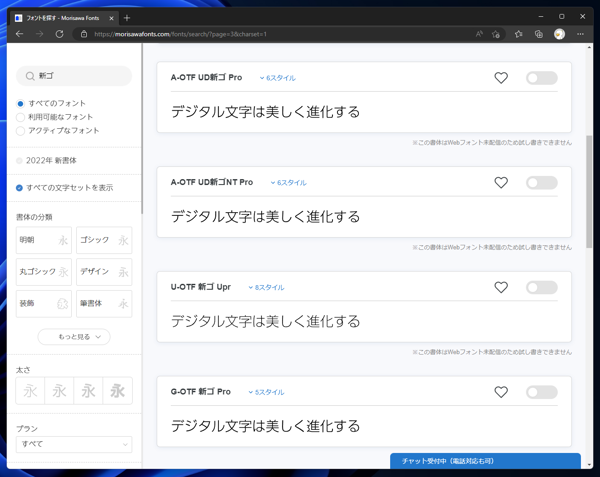Open browser Collections
600x477 pixels.
coord(539,34)
